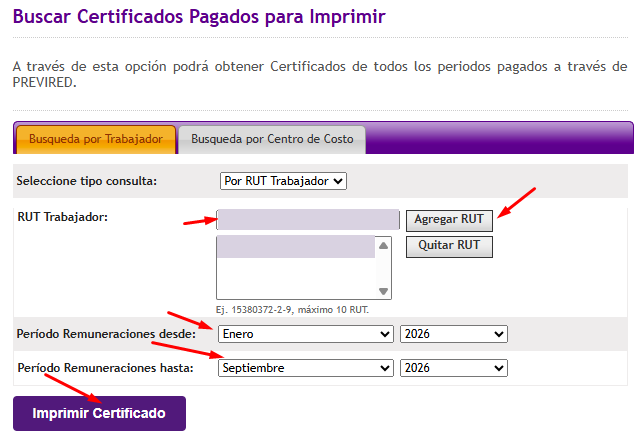Click the 'Buscar Certificados Pagados para Imprimir' heading
Screen dimensions: 640x435
point(199,17)
